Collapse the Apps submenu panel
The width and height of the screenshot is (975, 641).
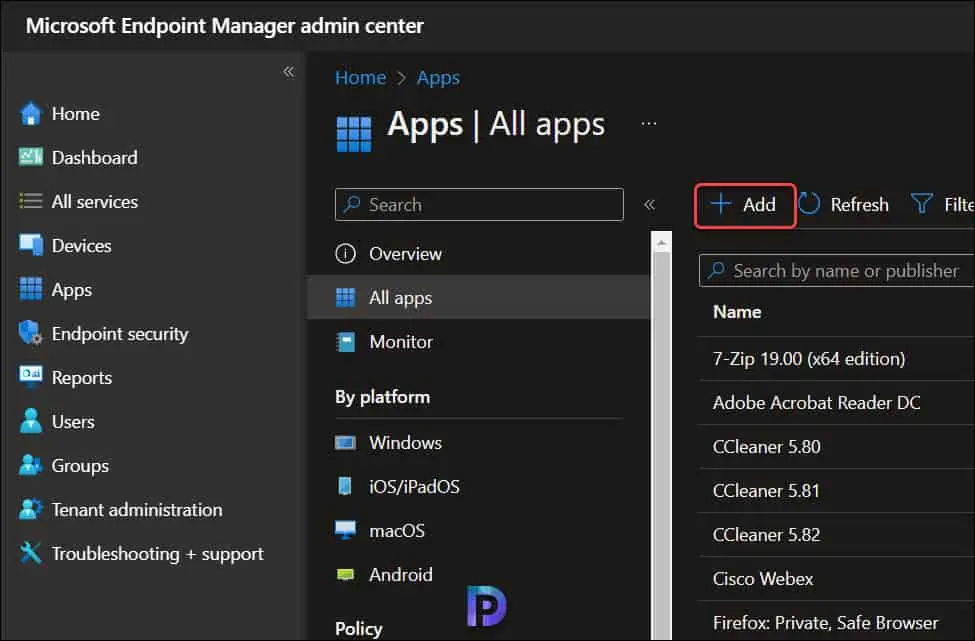(x=650, y=205)
